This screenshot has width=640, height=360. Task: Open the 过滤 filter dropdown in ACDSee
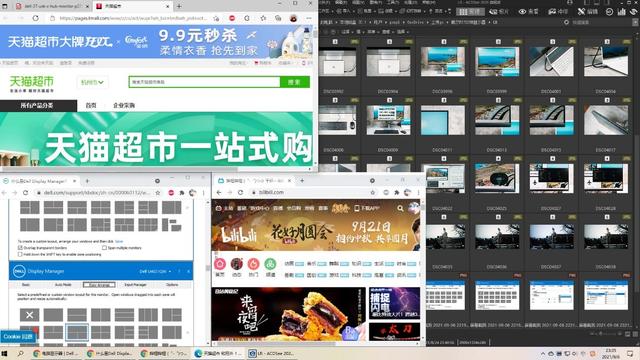pos(347,31)
